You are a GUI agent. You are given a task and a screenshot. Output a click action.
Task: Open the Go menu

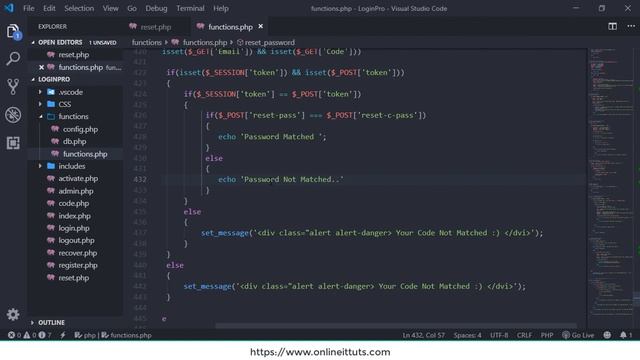coord(132,9)
